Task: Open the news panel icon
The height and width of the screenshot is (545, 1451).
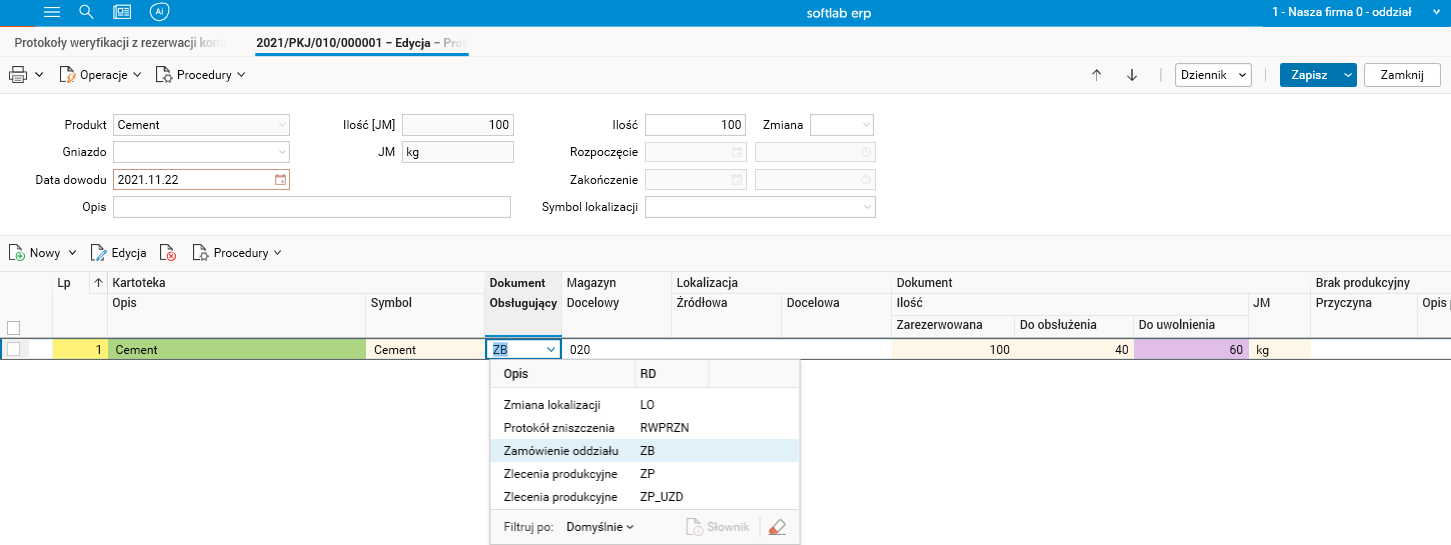Action: (x=122, y=12)
